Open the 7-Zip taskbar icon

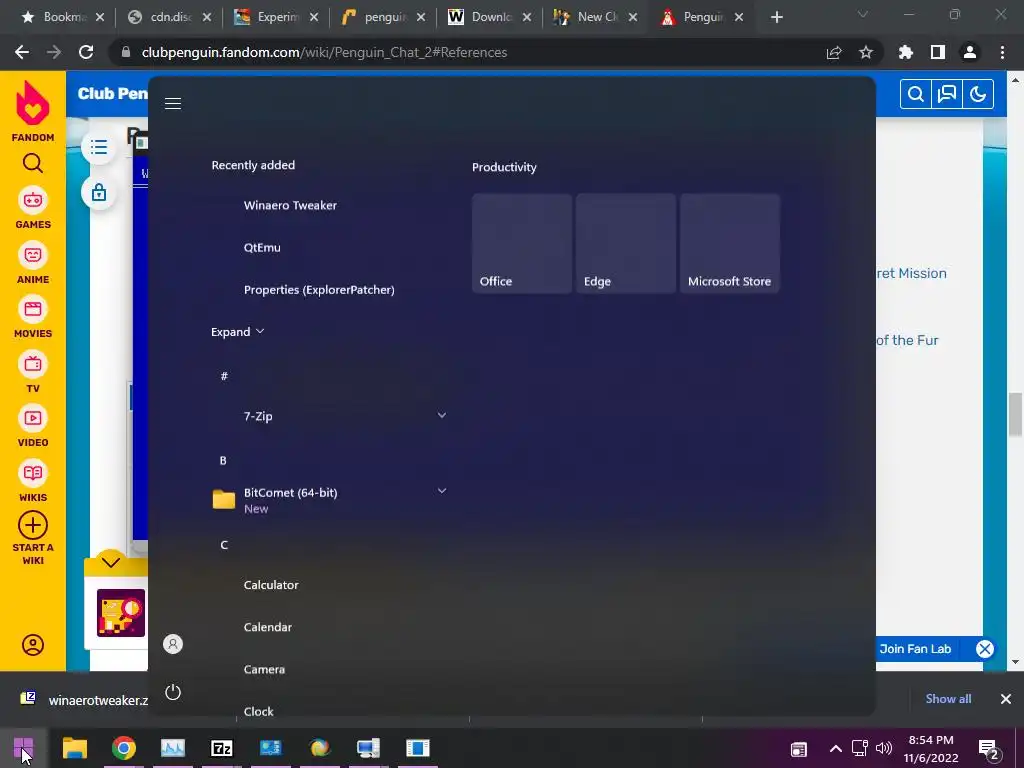pyautogui.click(x=222, y=748)
